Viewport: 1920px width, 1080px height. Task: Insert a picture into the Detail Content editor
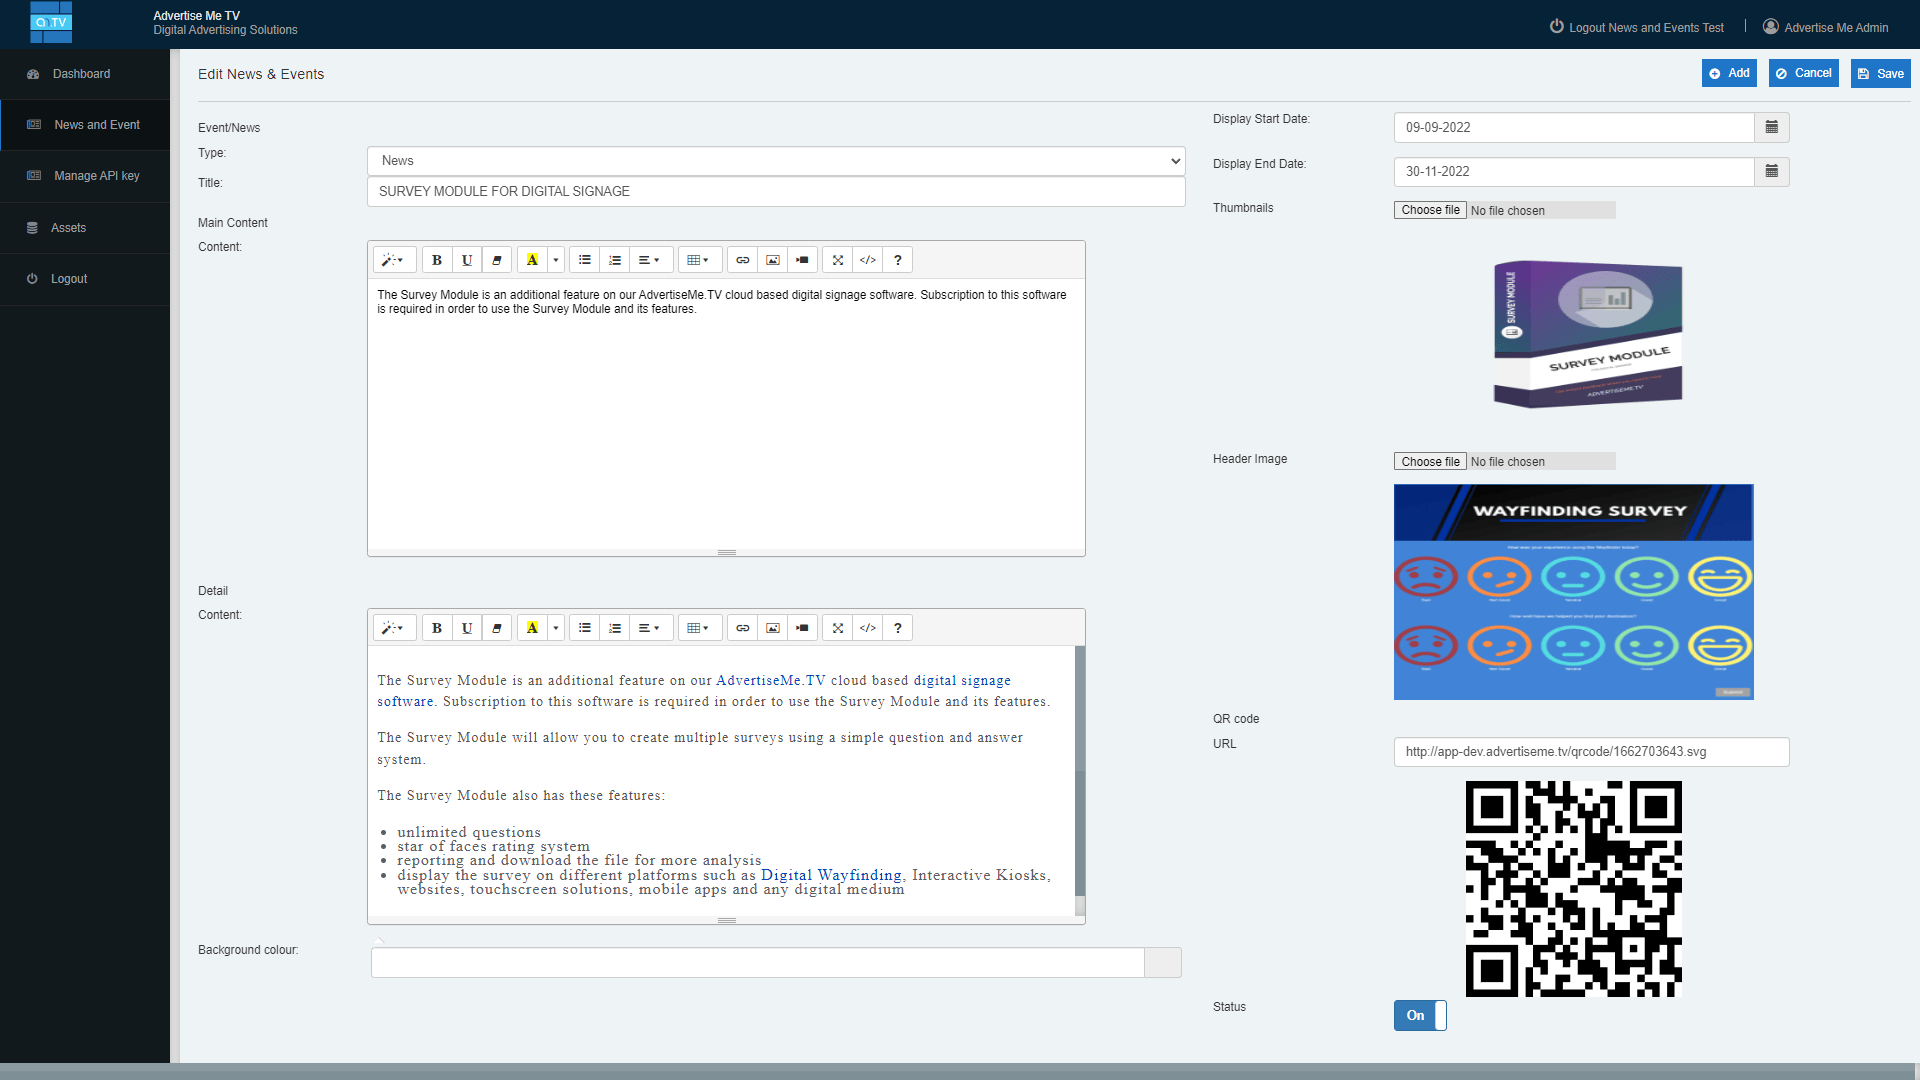coord(772,627)
